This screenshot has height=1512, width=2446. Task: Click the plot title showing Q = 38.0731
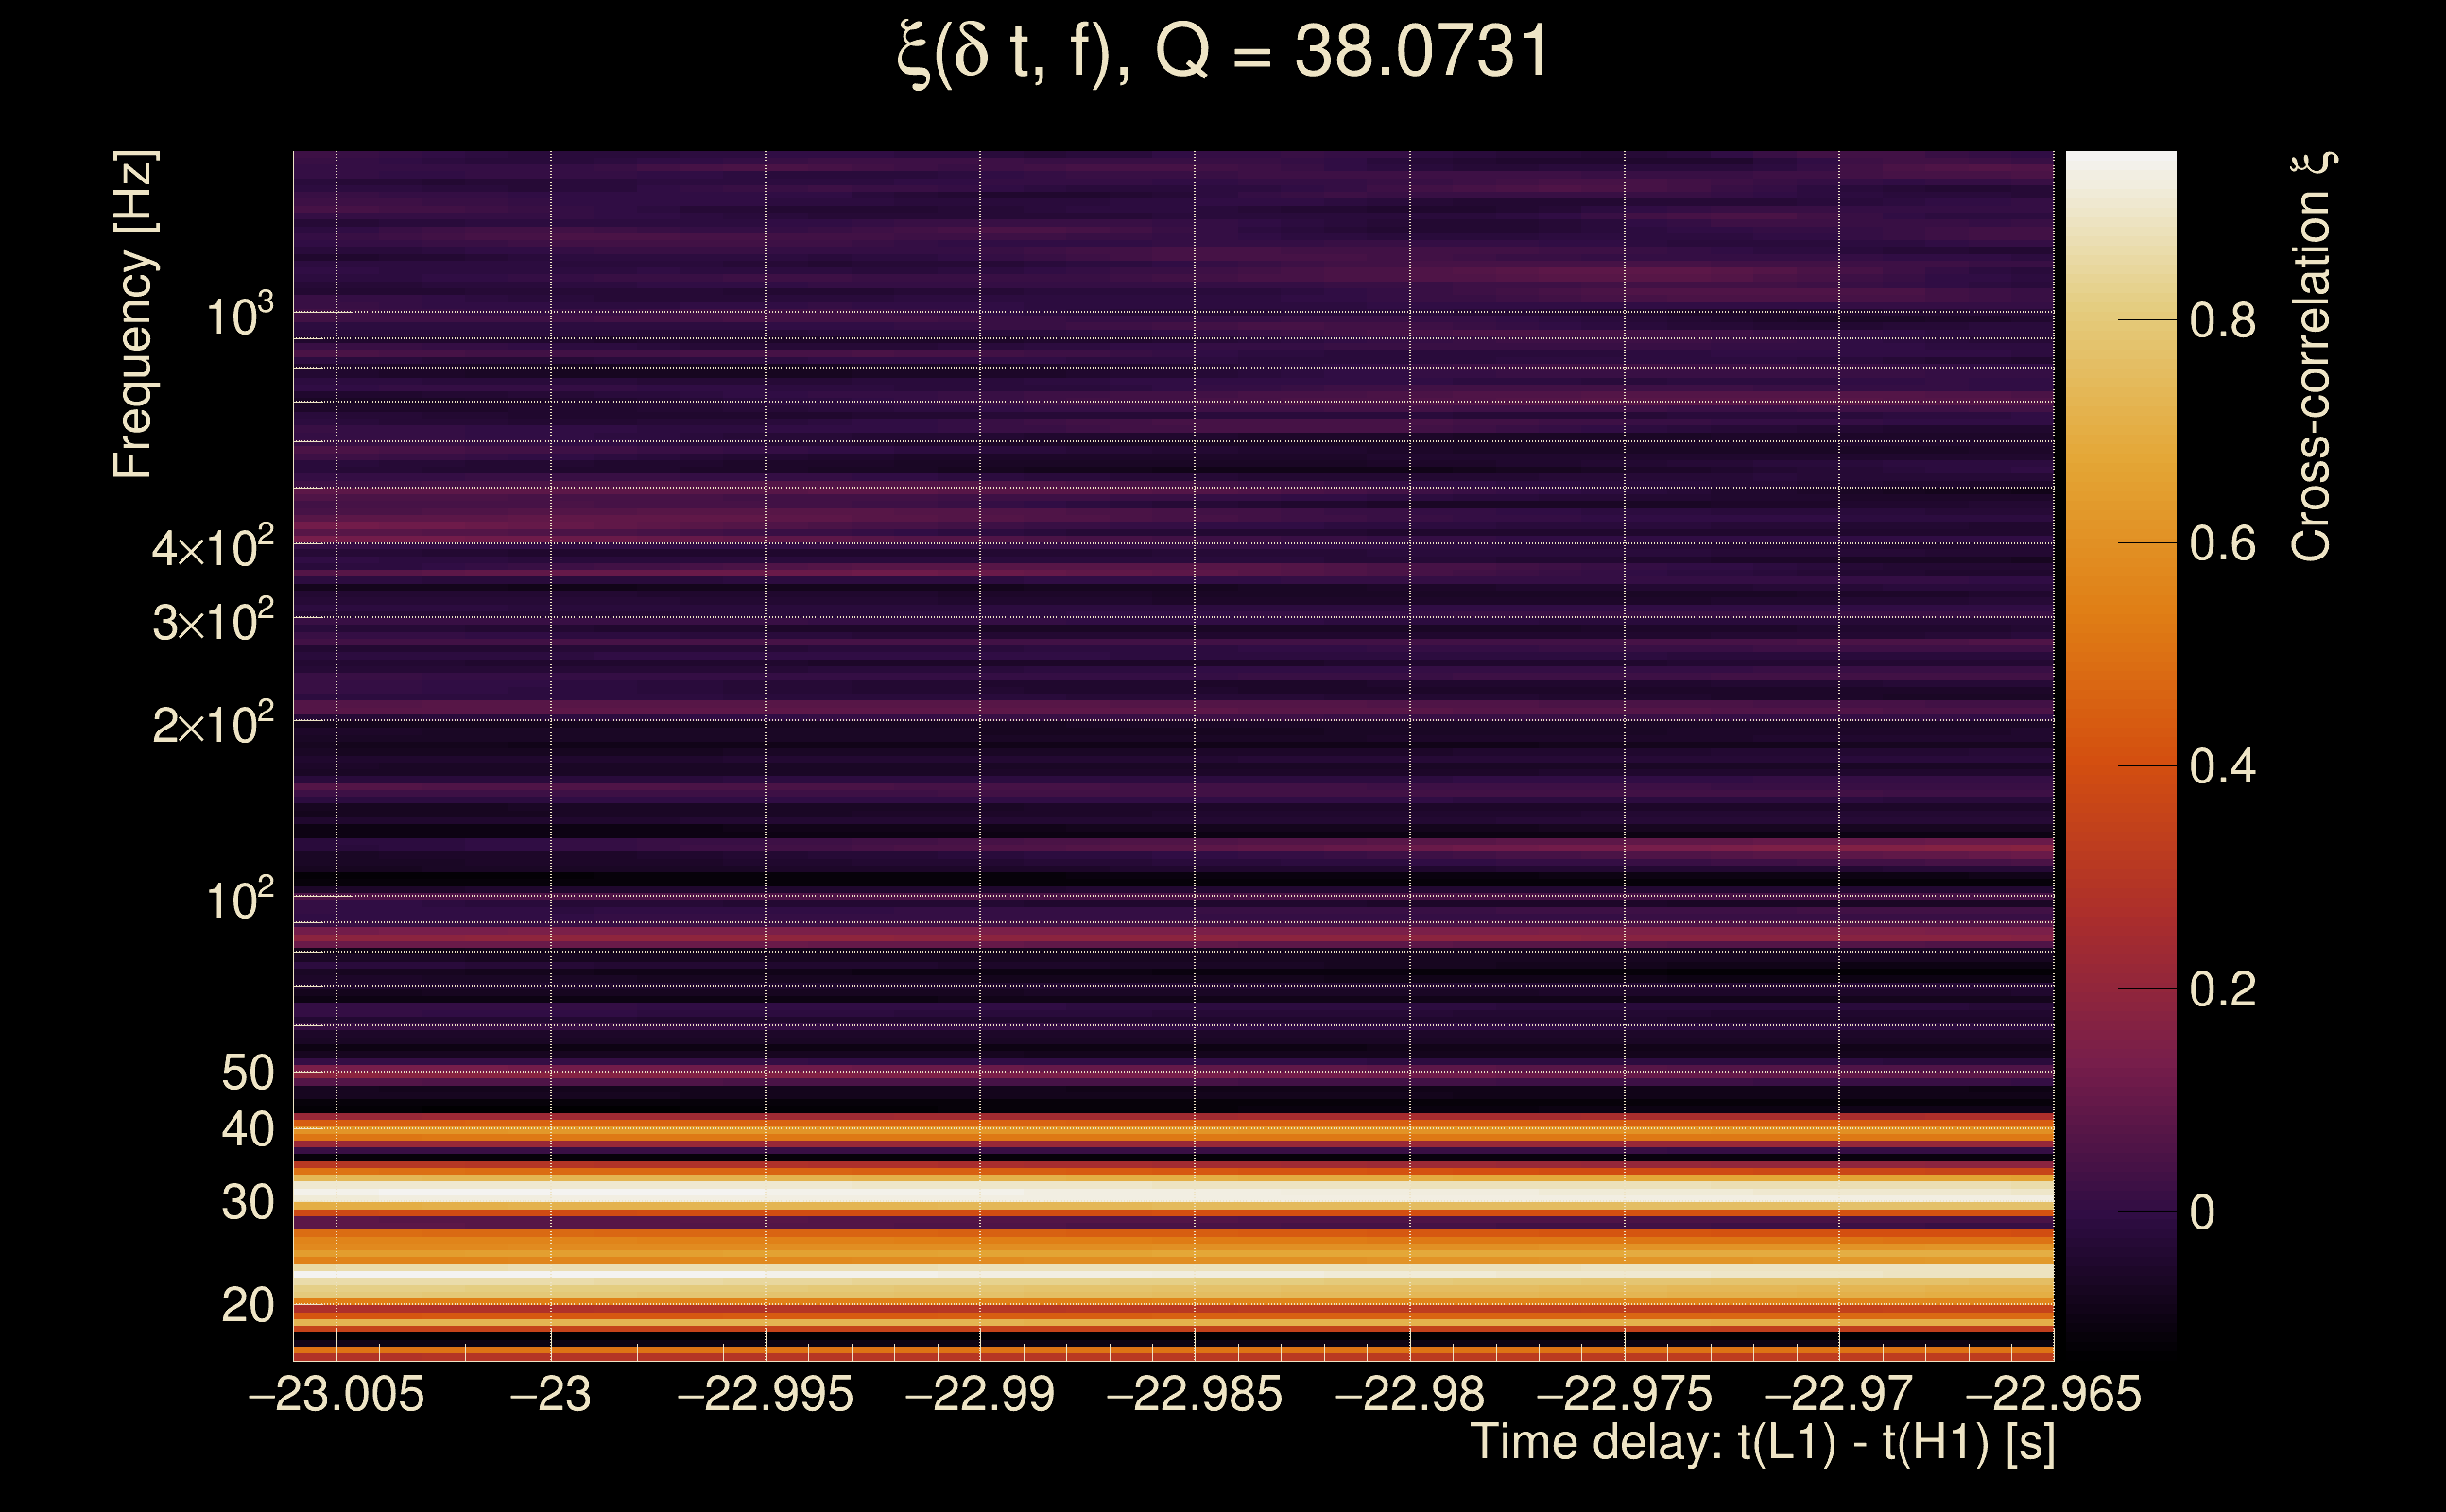coord(1222,52)
